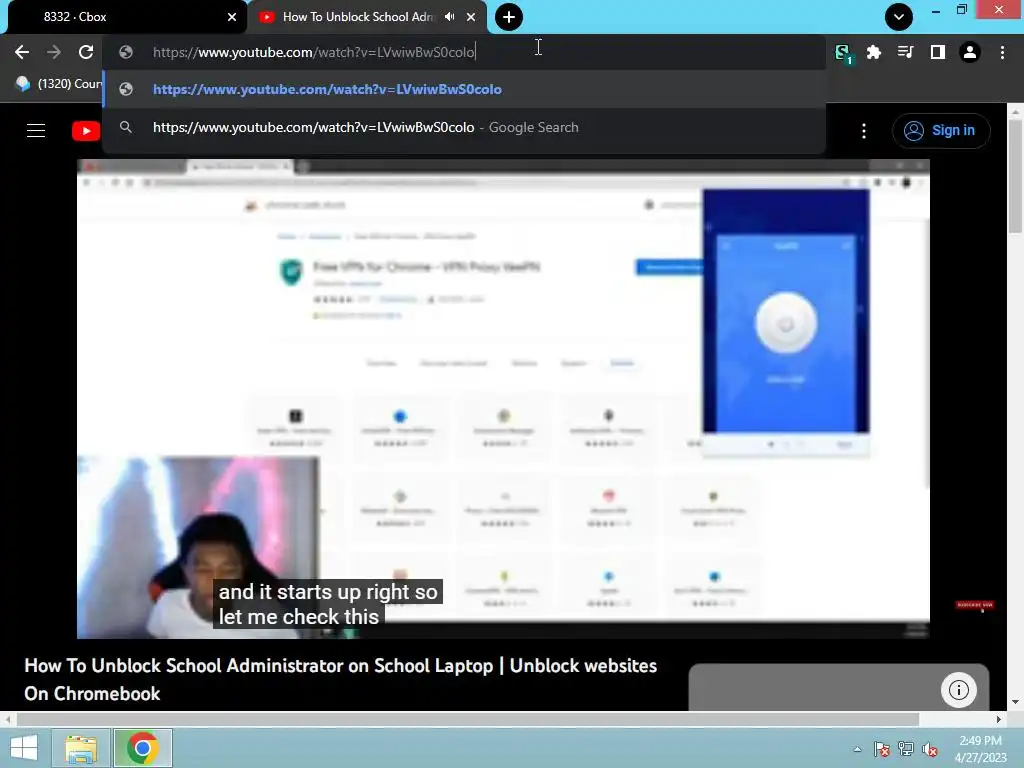
Task: Open Chrome's three-dot menu
Action: pyautogui.click(x=1002, y=52)
